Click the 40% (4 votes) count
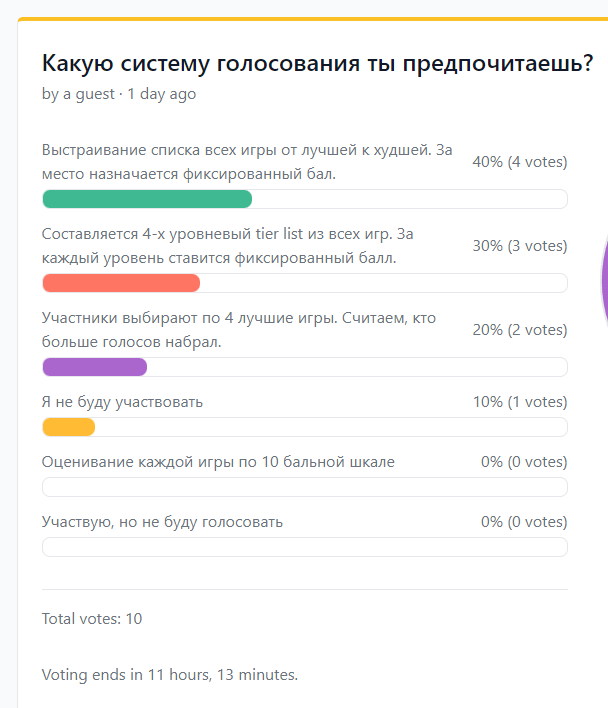 click(x=520, y=162)
